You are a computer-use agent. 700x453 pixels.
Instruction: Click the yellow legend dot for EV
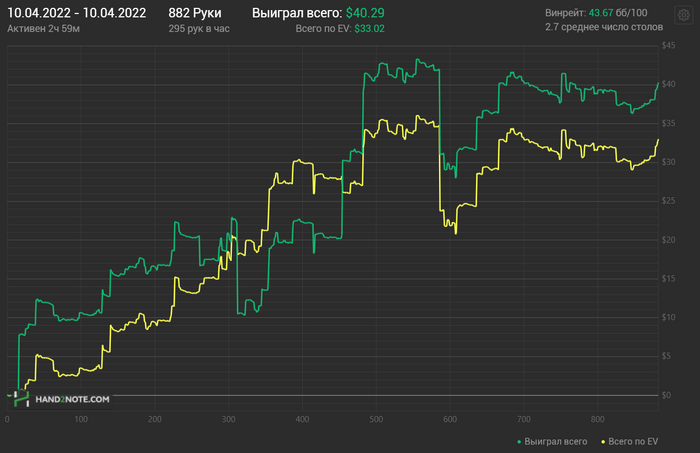click(x=603, y=442)
